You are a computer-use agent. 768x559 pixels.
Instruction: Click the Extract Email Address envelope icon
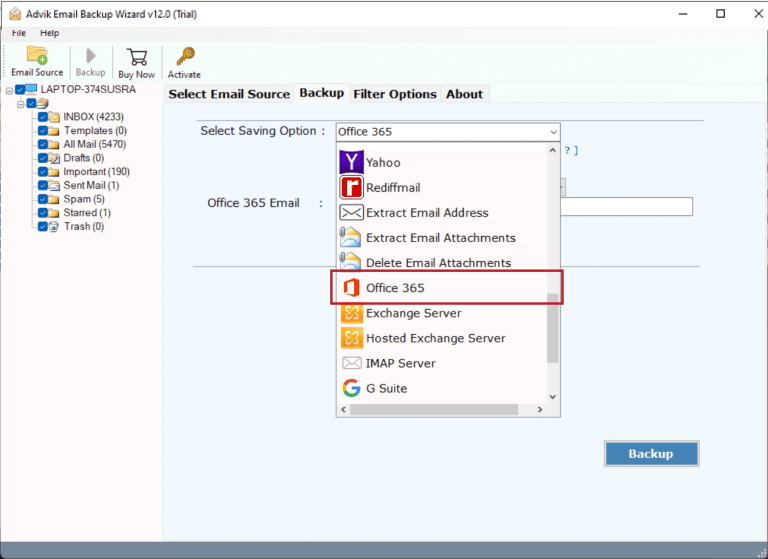[351, 213]
